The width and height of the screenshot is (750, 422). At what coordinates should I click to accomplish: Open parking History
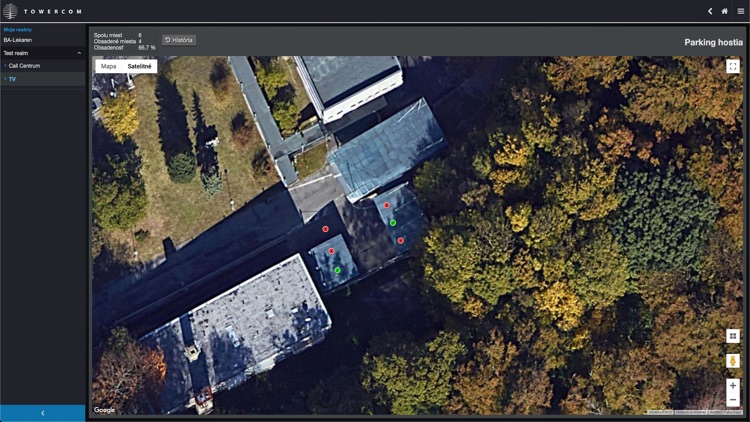(x=179, y=40)
